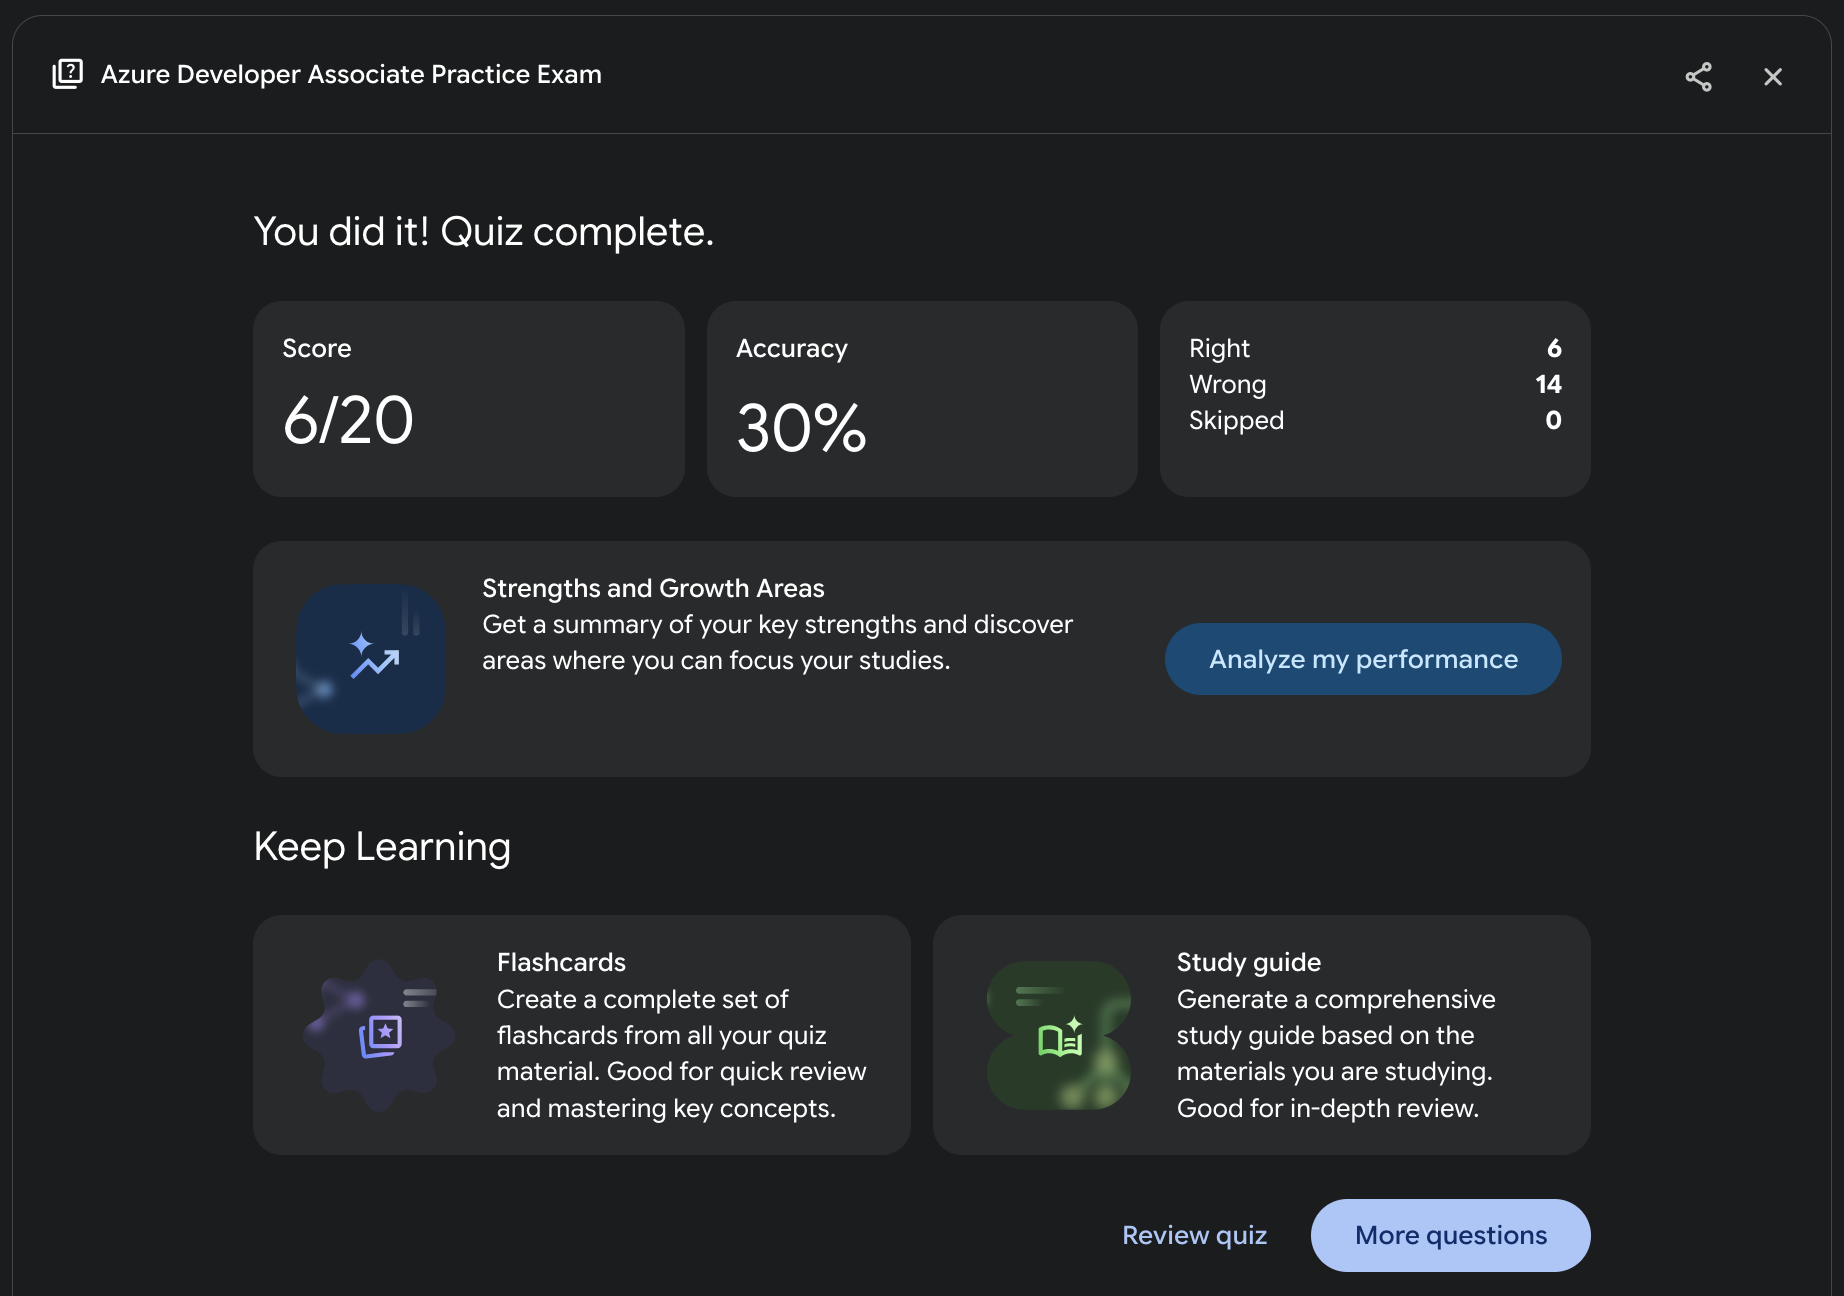Open the Review quiz link

(x=1194, y=1235)
